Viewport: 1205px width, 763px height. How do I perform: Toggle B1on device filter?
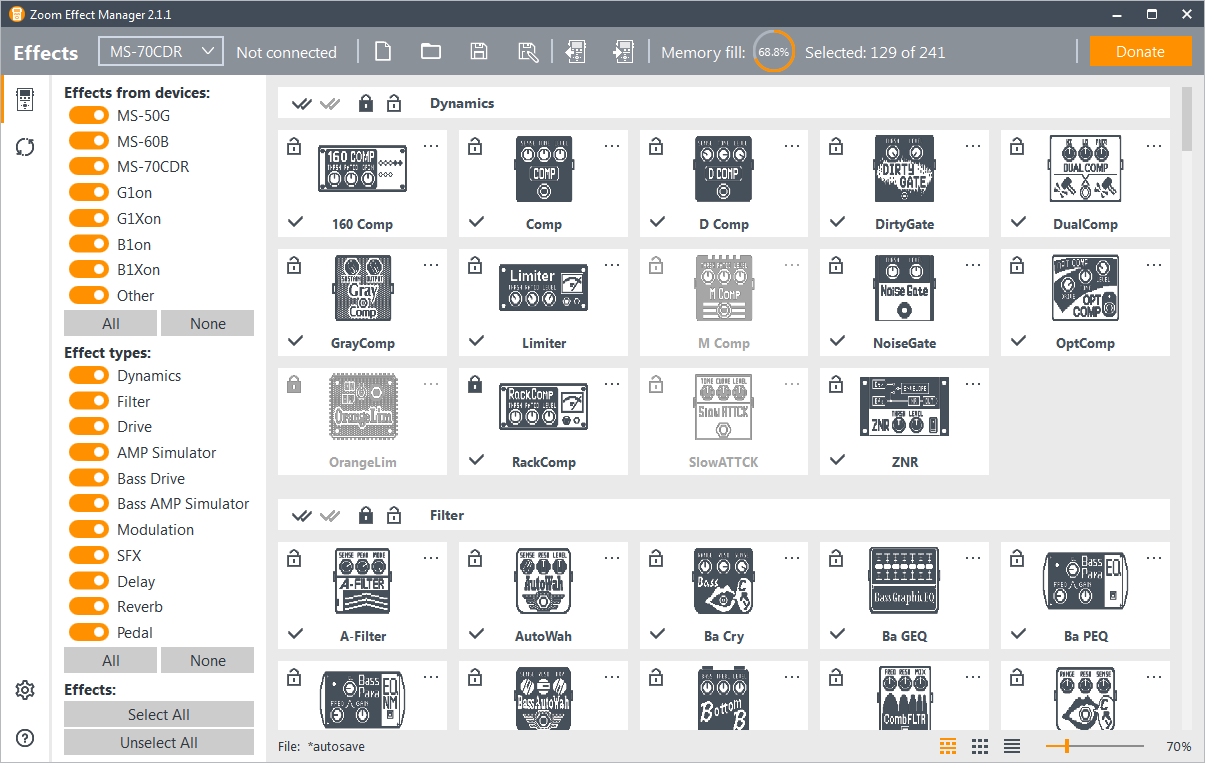click(x=89, y=244)
